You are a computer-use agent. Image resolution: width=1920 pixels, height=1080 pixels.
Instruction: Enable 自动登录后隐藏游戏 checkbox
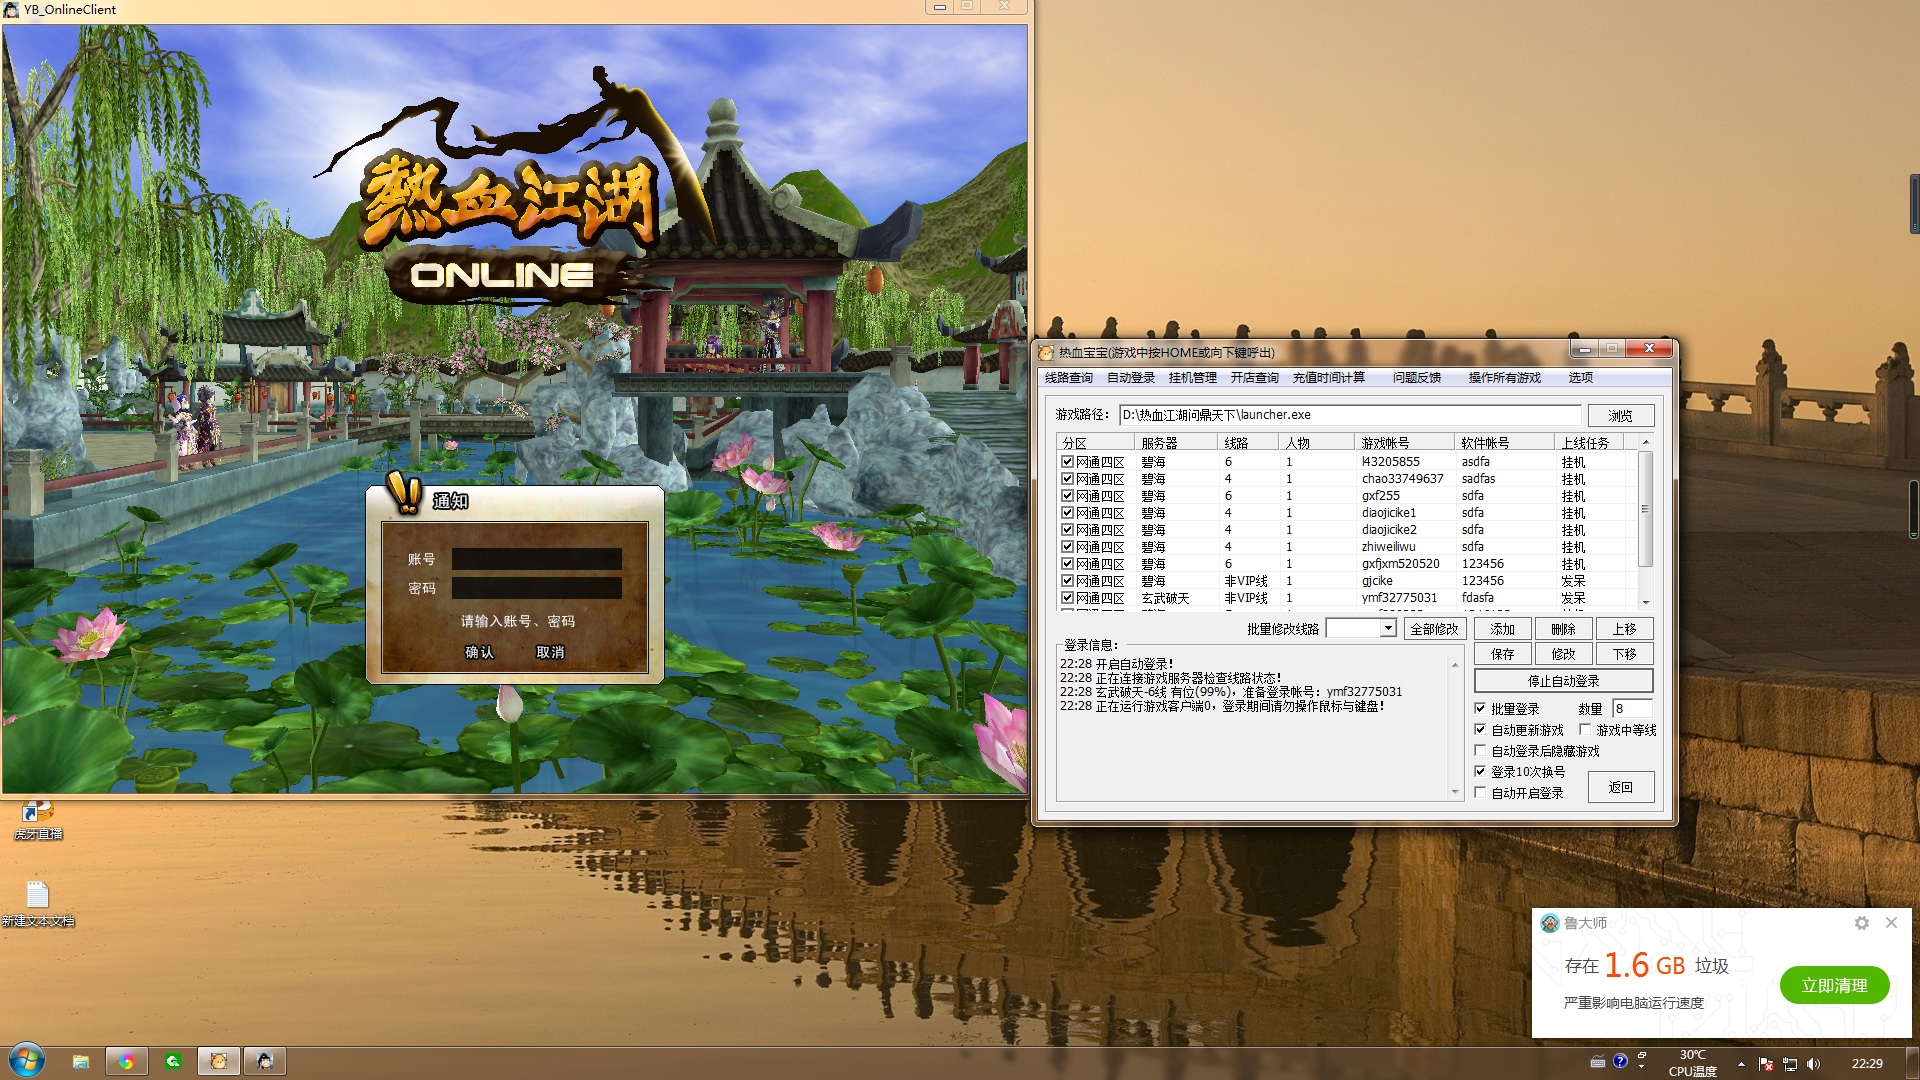1480,751
